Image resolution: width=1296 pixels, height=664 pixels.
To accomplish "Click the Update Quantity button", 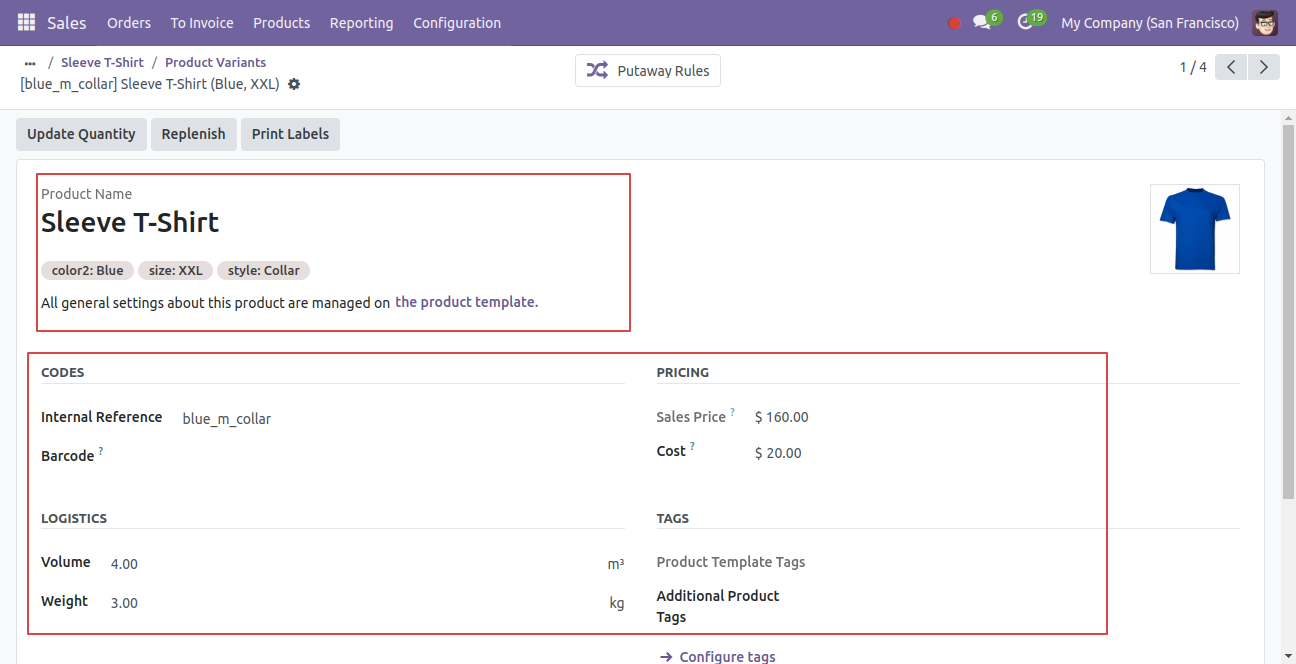I will tap(81, 134).
